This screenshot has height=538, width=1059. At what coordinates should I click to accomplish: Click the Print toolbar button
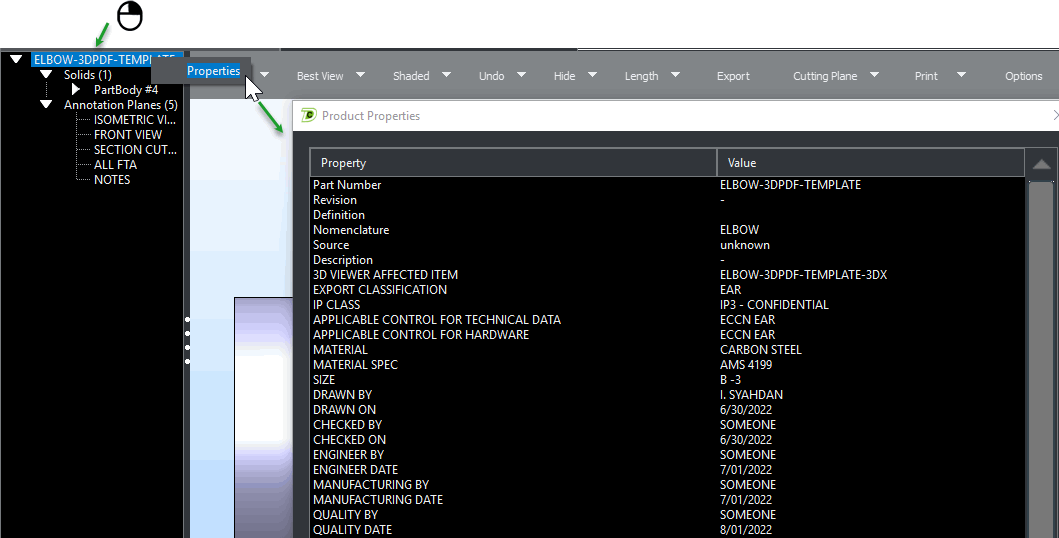(926, 76)
